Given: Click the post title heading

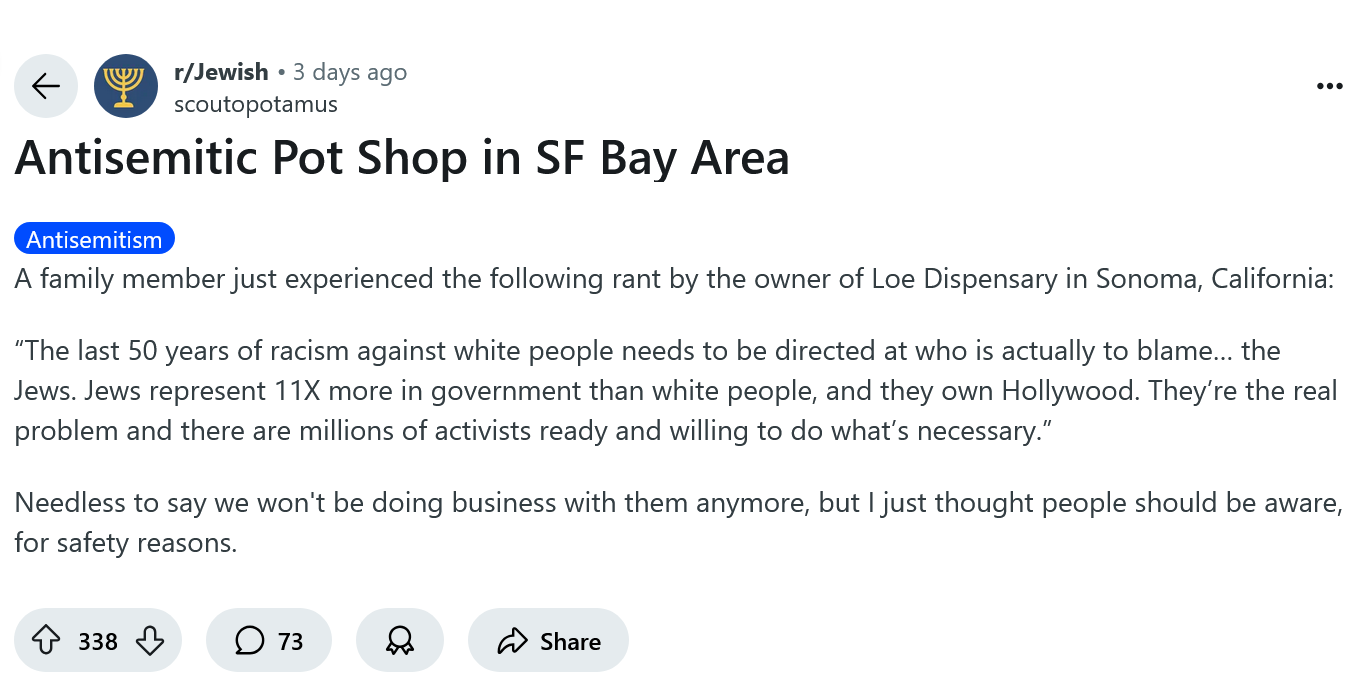Looking at the screenshot, I should click(402, 158).
